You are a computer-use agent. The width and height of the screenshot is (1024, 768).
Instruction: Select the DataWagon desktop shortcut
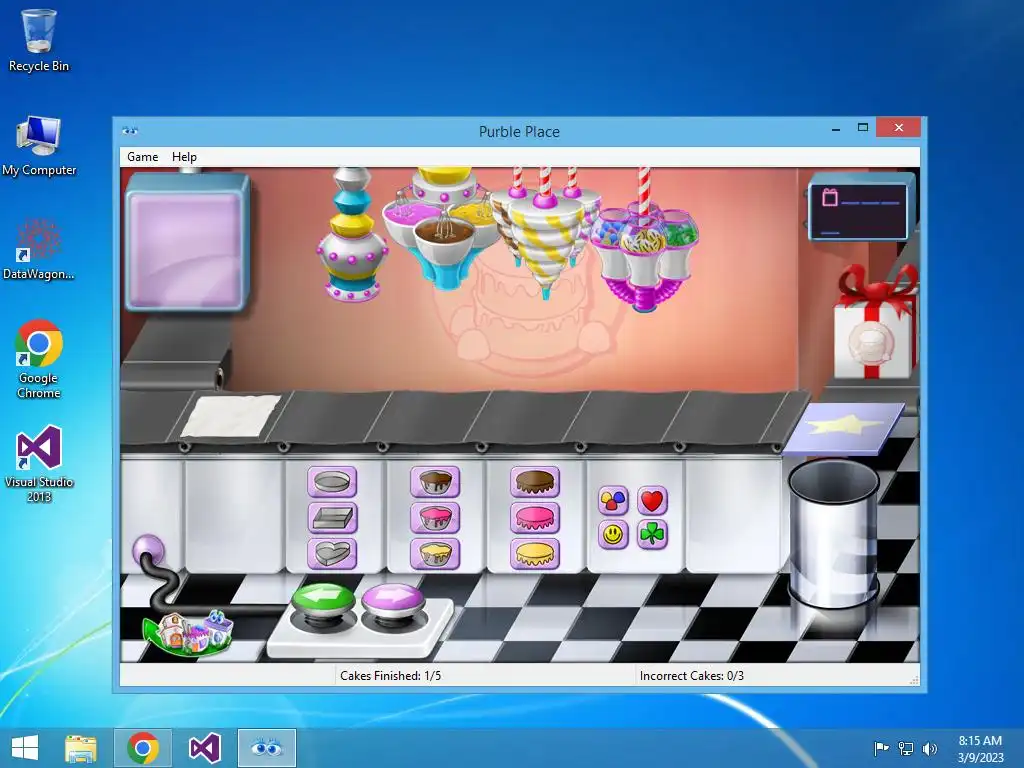tap(39, 249)
